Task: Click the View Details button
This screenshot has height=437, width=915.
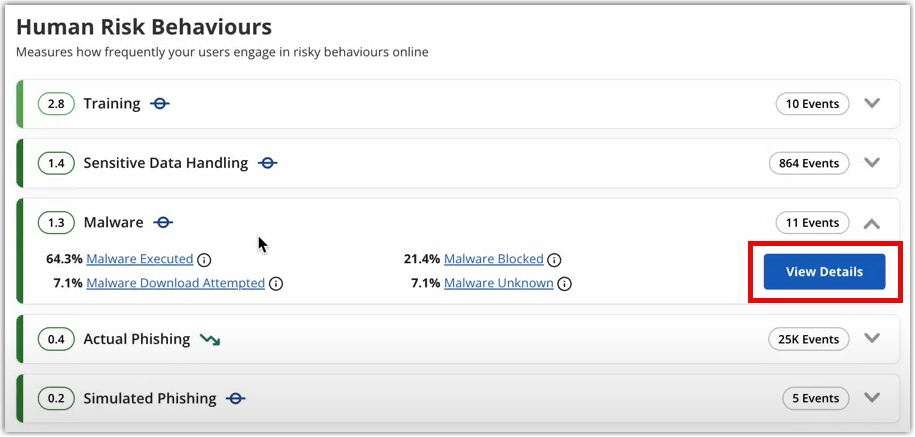Action: [825, 272]
